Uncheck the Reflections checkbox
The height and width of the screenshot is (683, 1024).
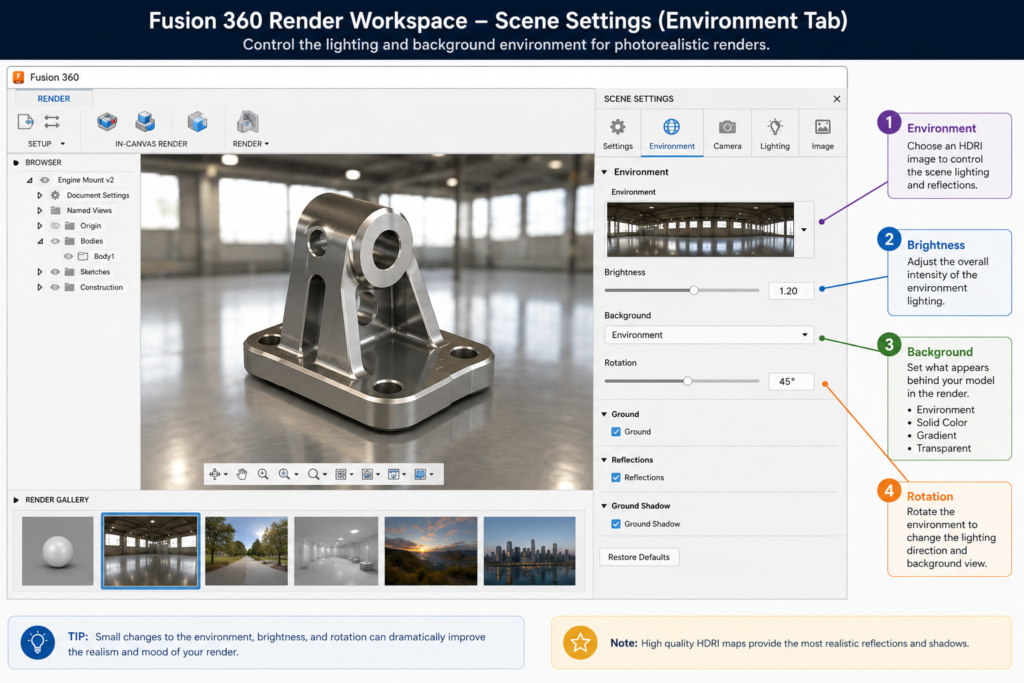pos(616,477)
